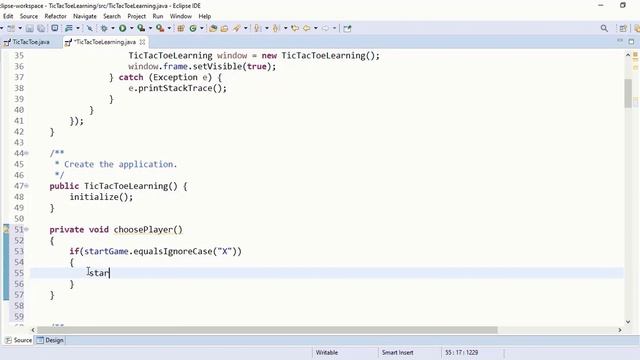Click the Smart Insert status entry
Image resolution: width=640 pixels, height=360 pixels.
(x=398, y=352)
